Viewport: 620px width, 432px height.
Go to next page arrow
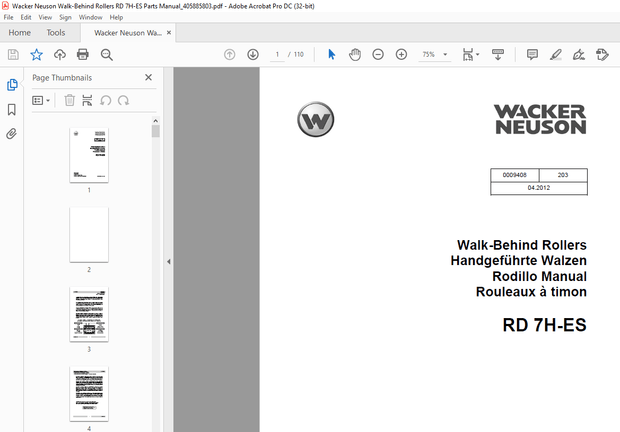tap(253, 55)
